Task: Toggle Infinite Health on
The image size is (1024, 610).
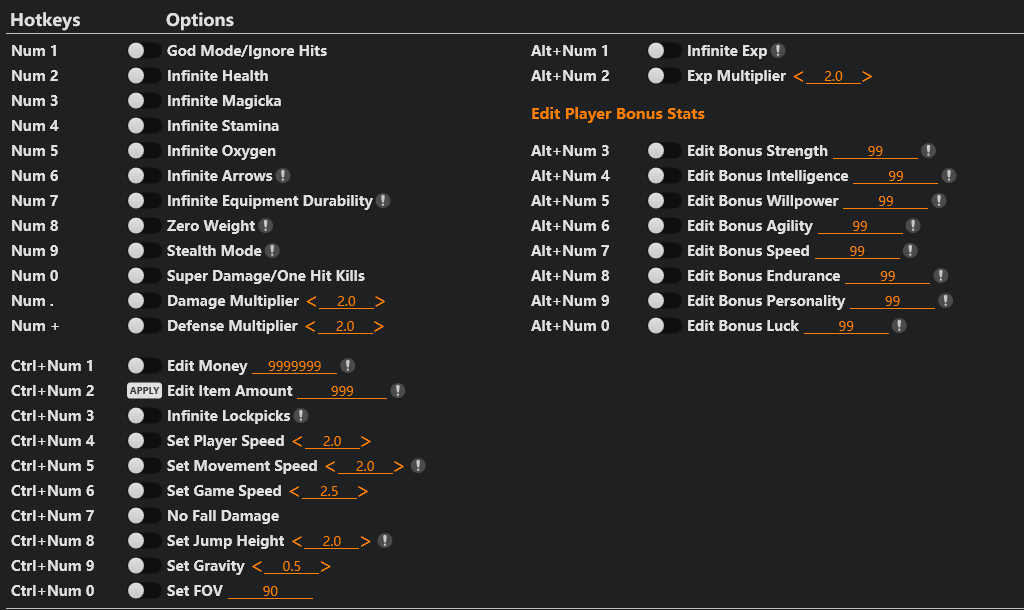Action: tap(144, 76)
